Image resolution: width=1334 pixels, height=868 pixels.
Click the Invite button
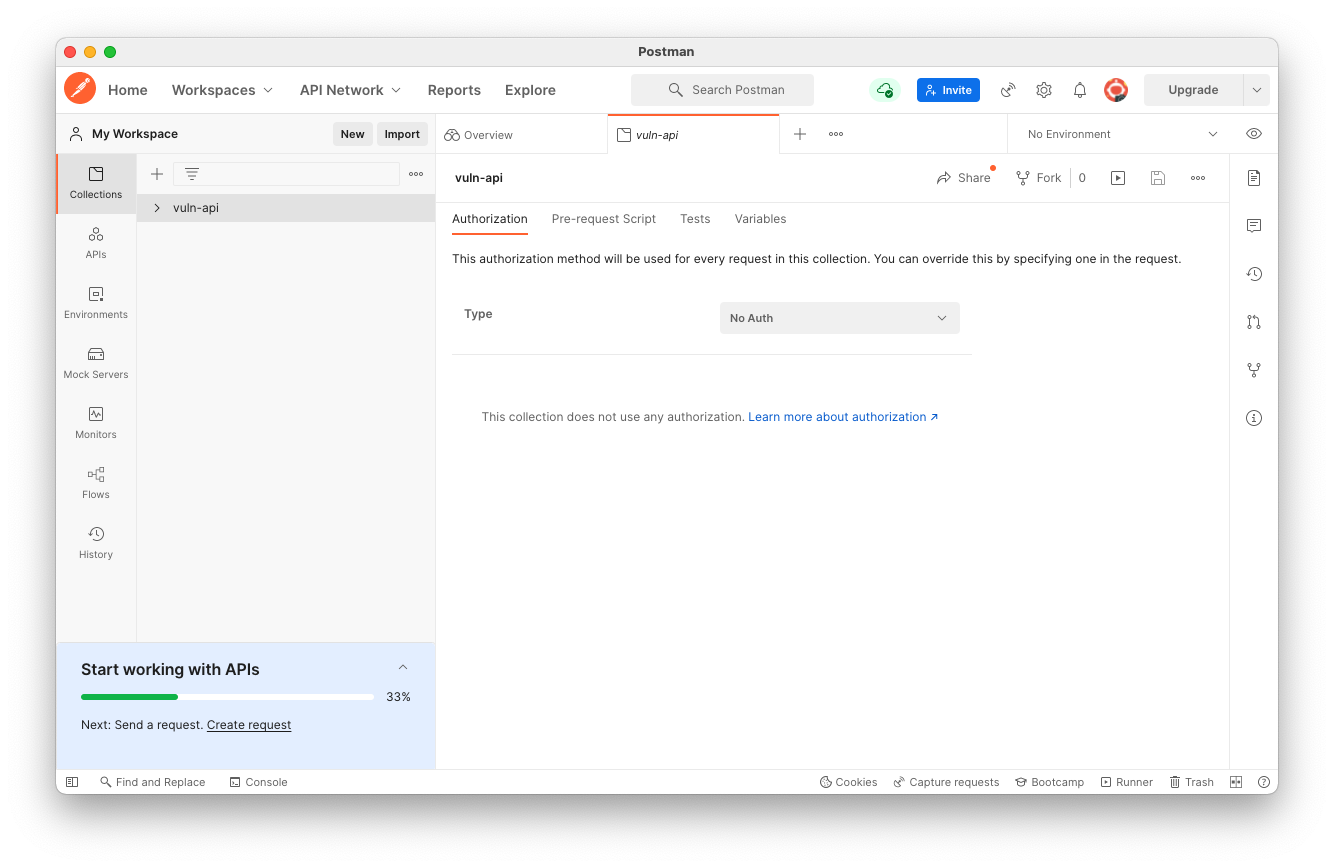tap(948, 90)
